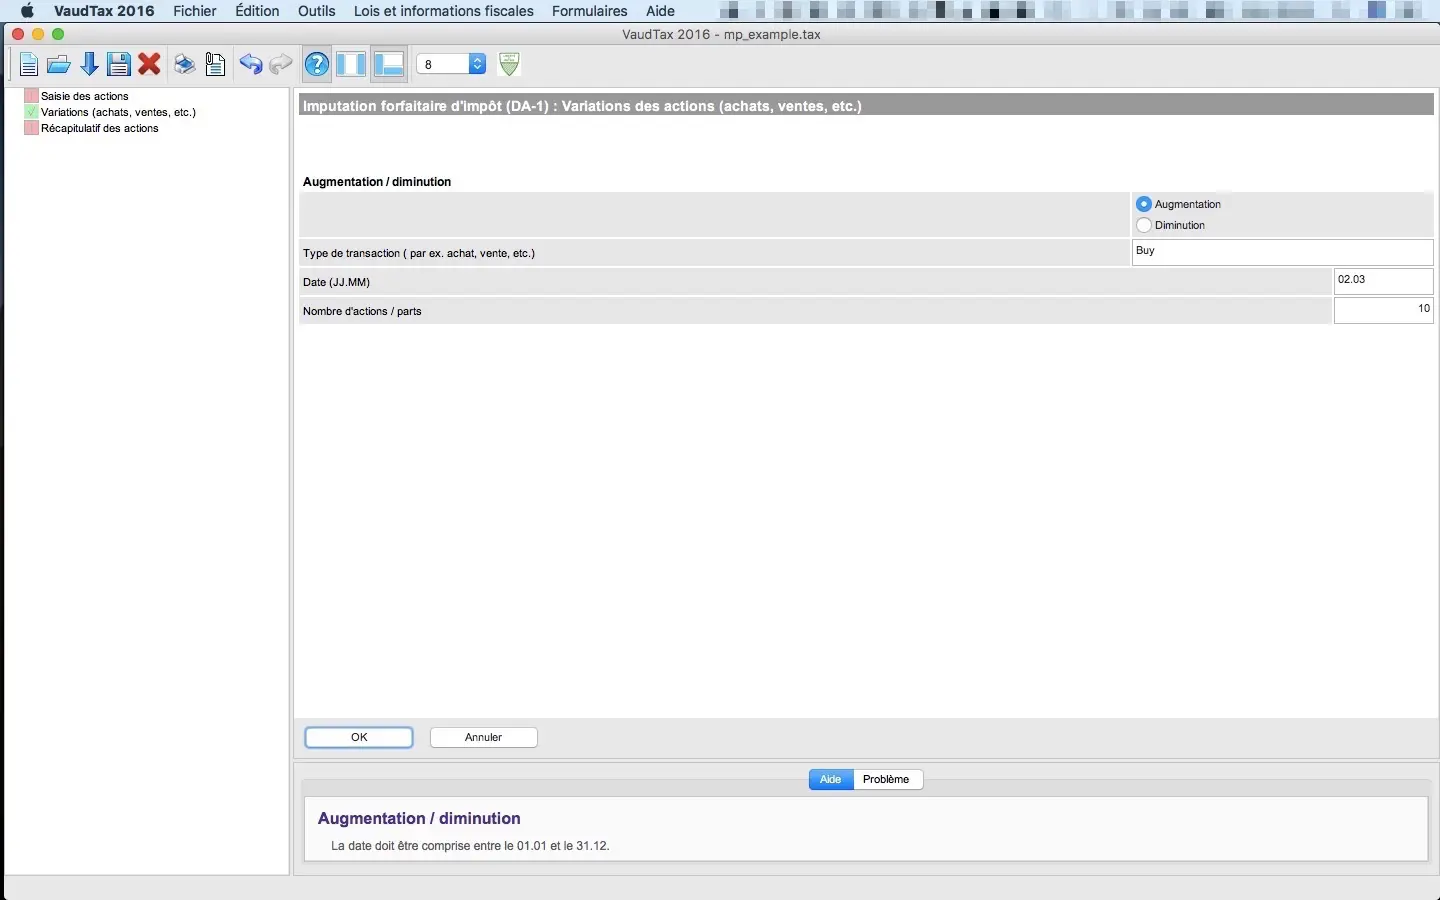This screenshot has height=900, width=1440.
Task: Open the Aide menu in menu bar
Action: click(660, 11)
